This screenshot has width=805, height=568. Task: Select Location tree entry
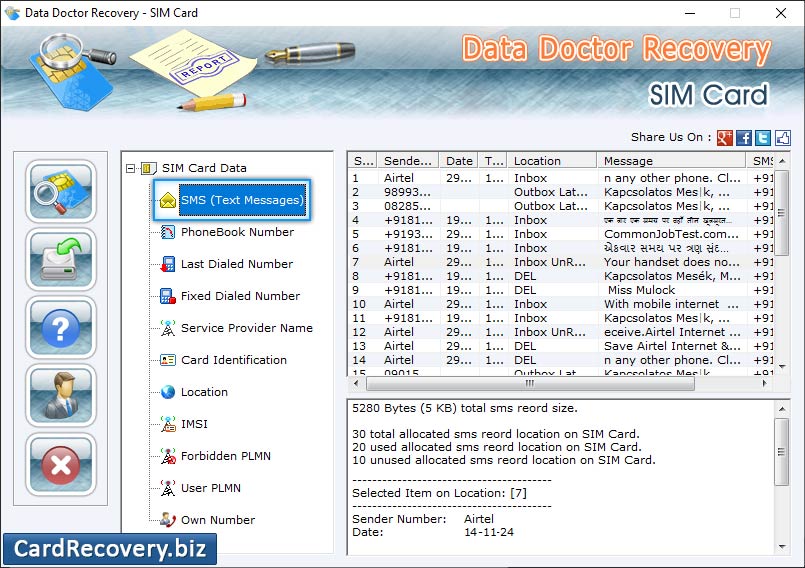(x=204, y=392)
